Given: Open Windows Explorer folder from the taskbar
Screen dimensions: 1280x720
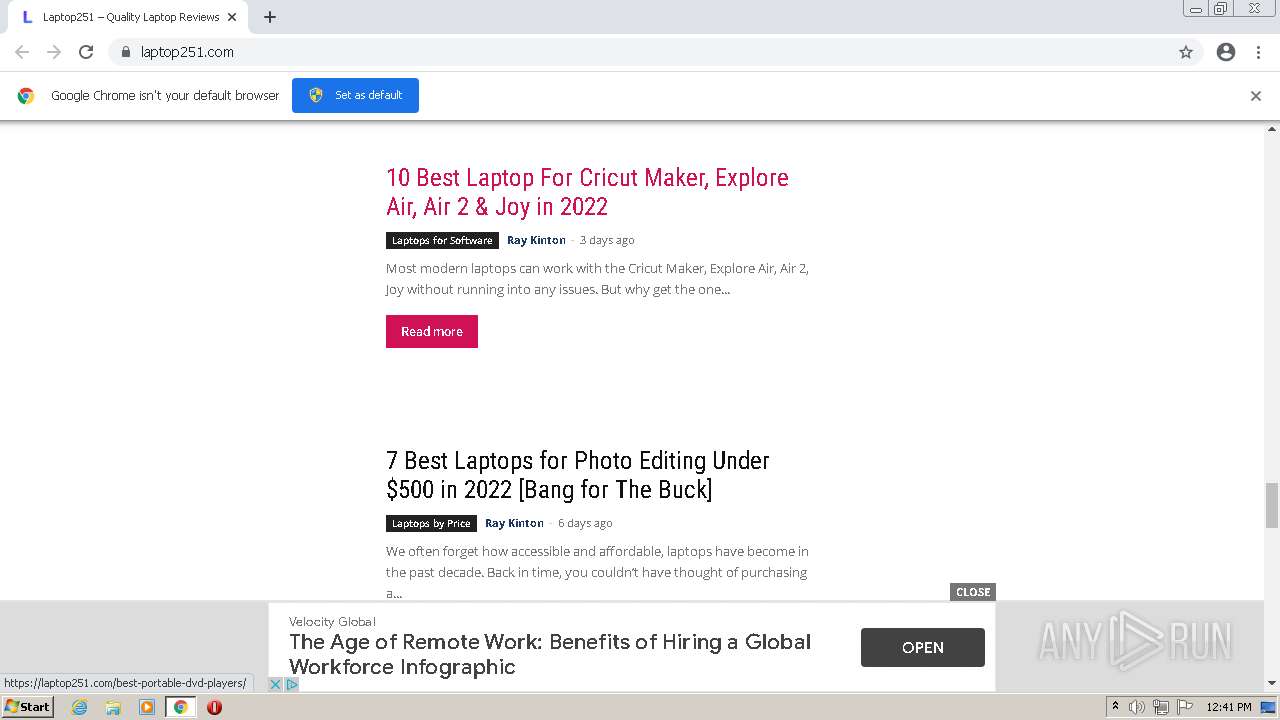Looking at the screenshot, I should pos(113,707).
